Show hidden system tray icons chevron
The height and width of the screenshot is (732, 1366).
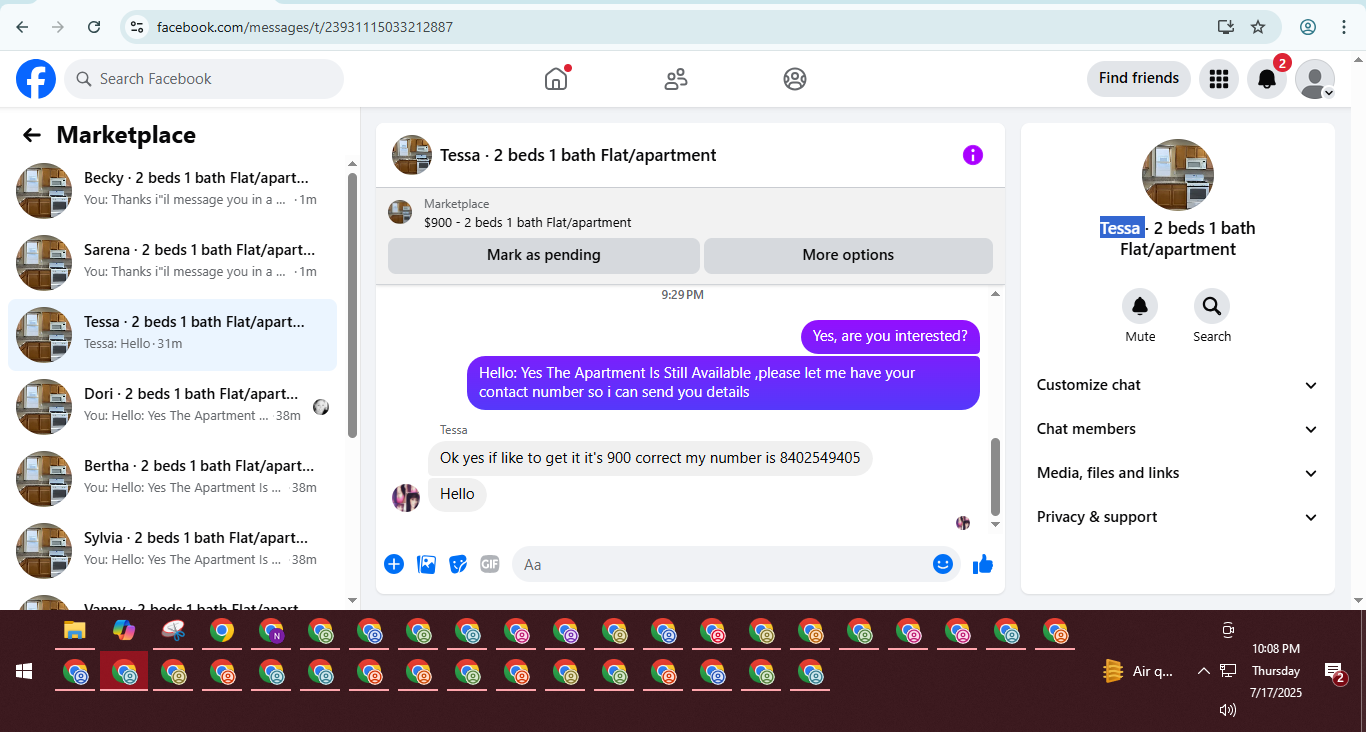click(1204, 671)
